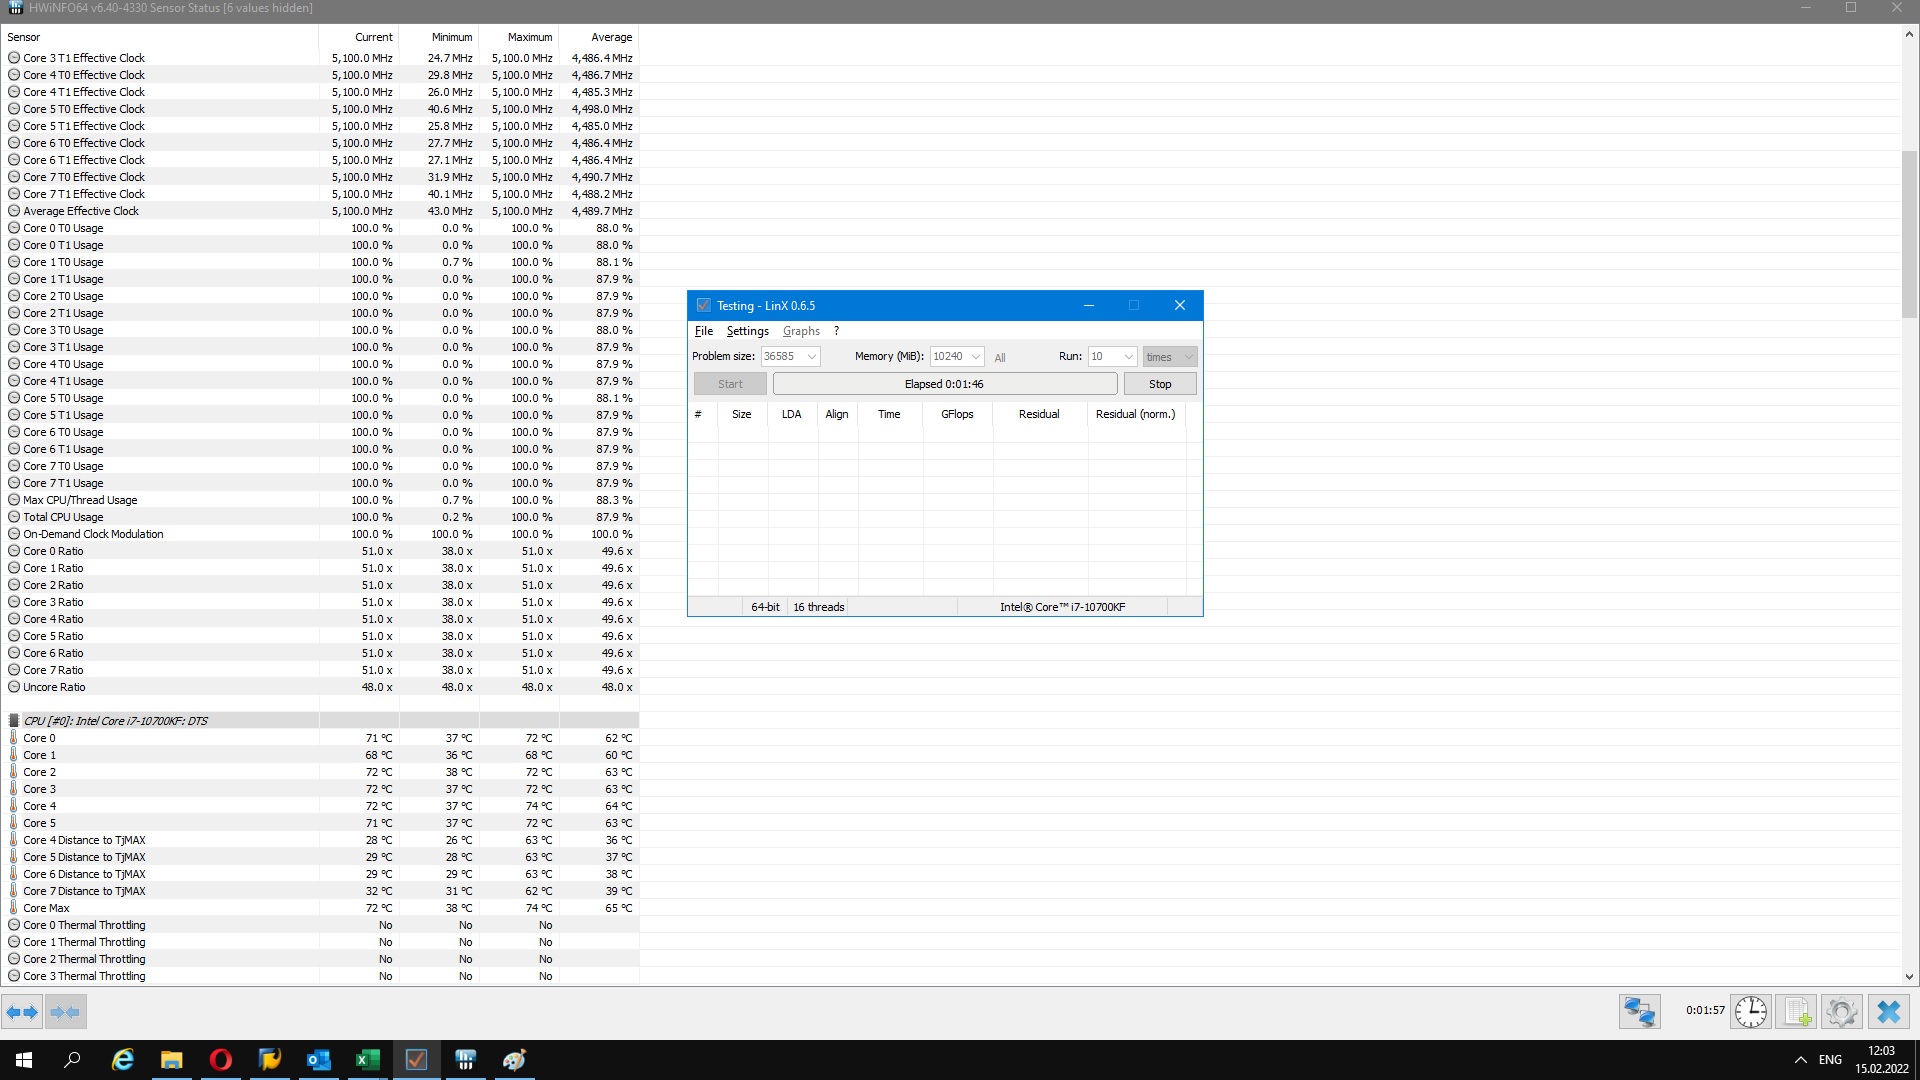Expand the Memory (MiB) dropdown
The image size is (1920, 1080).
click(x=976, y=357)
